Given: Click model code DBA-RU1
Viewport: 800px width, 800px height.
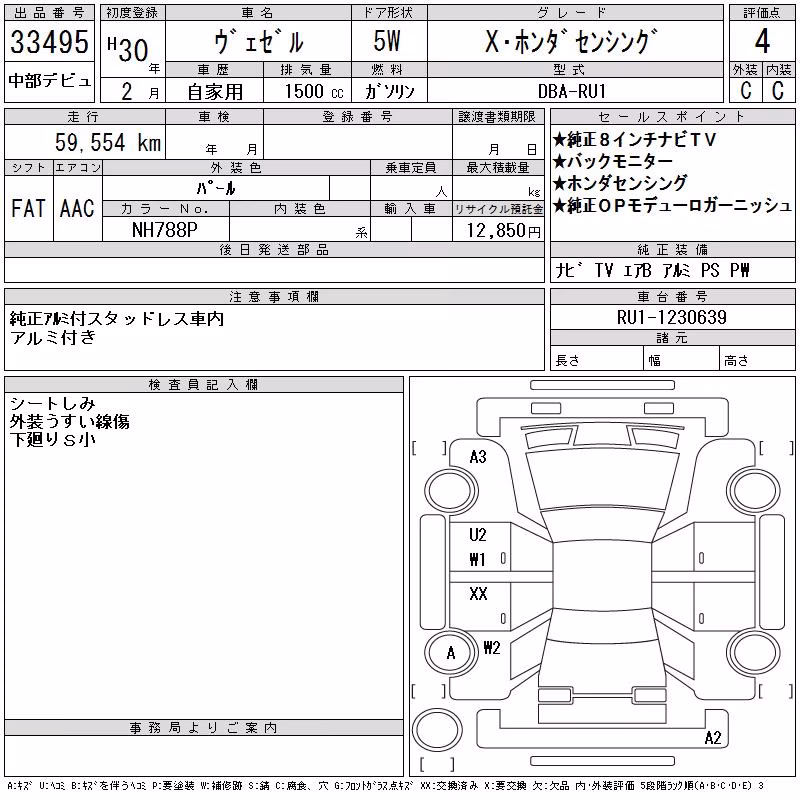Looking at the screenshot, I should 572,91.
